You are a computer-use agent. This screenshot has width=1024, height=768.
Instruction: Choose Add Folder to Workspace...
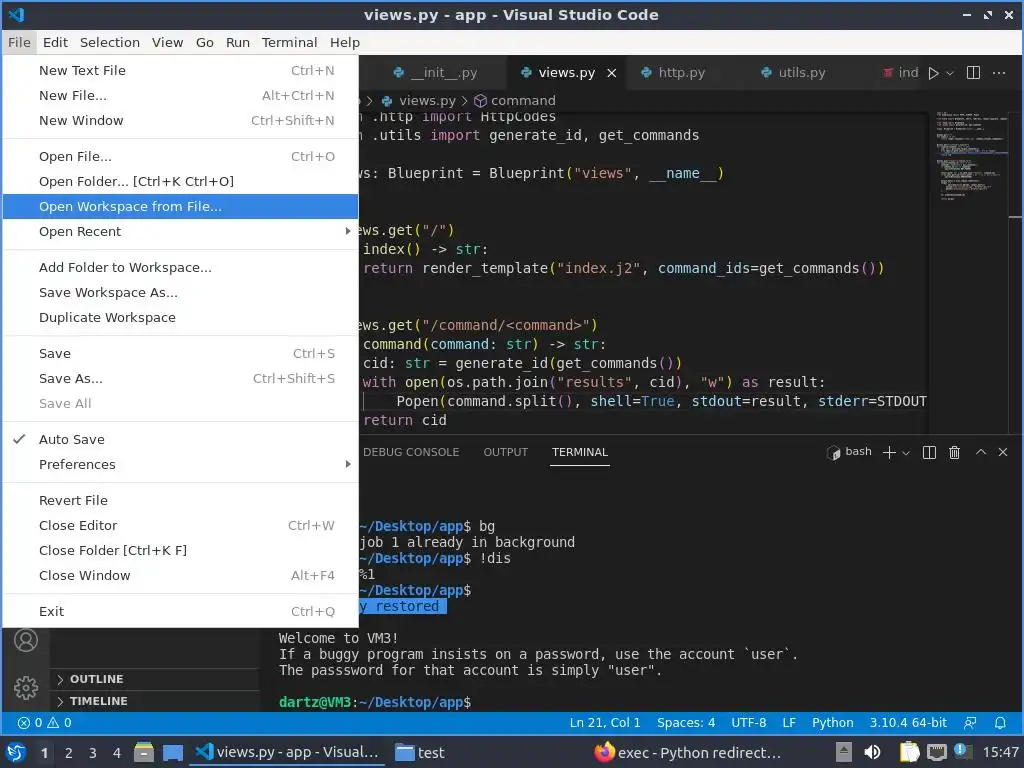(180, 268)
